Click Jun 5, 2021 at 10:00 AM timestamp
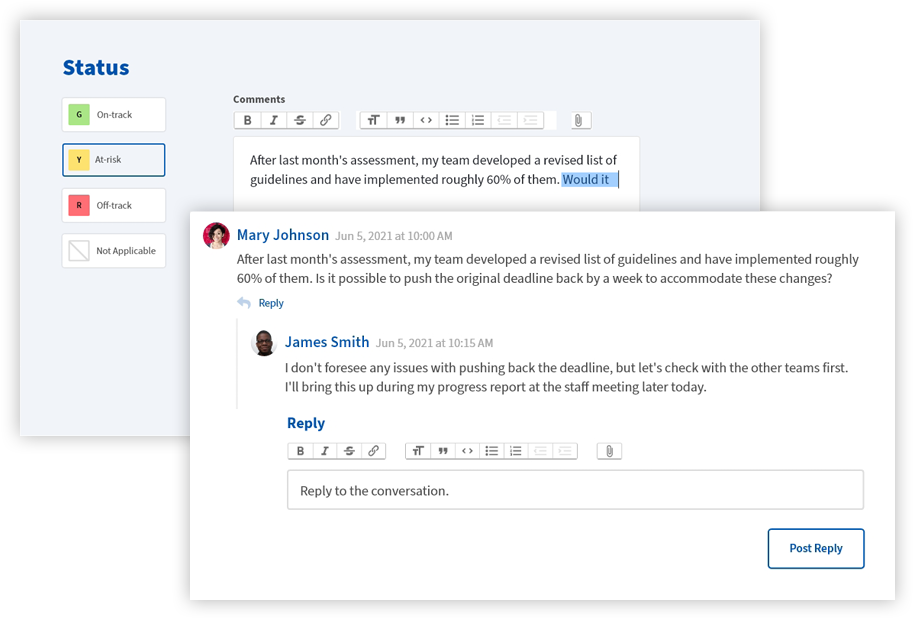This screenshot has height=620, width=915. pos(394,236)
